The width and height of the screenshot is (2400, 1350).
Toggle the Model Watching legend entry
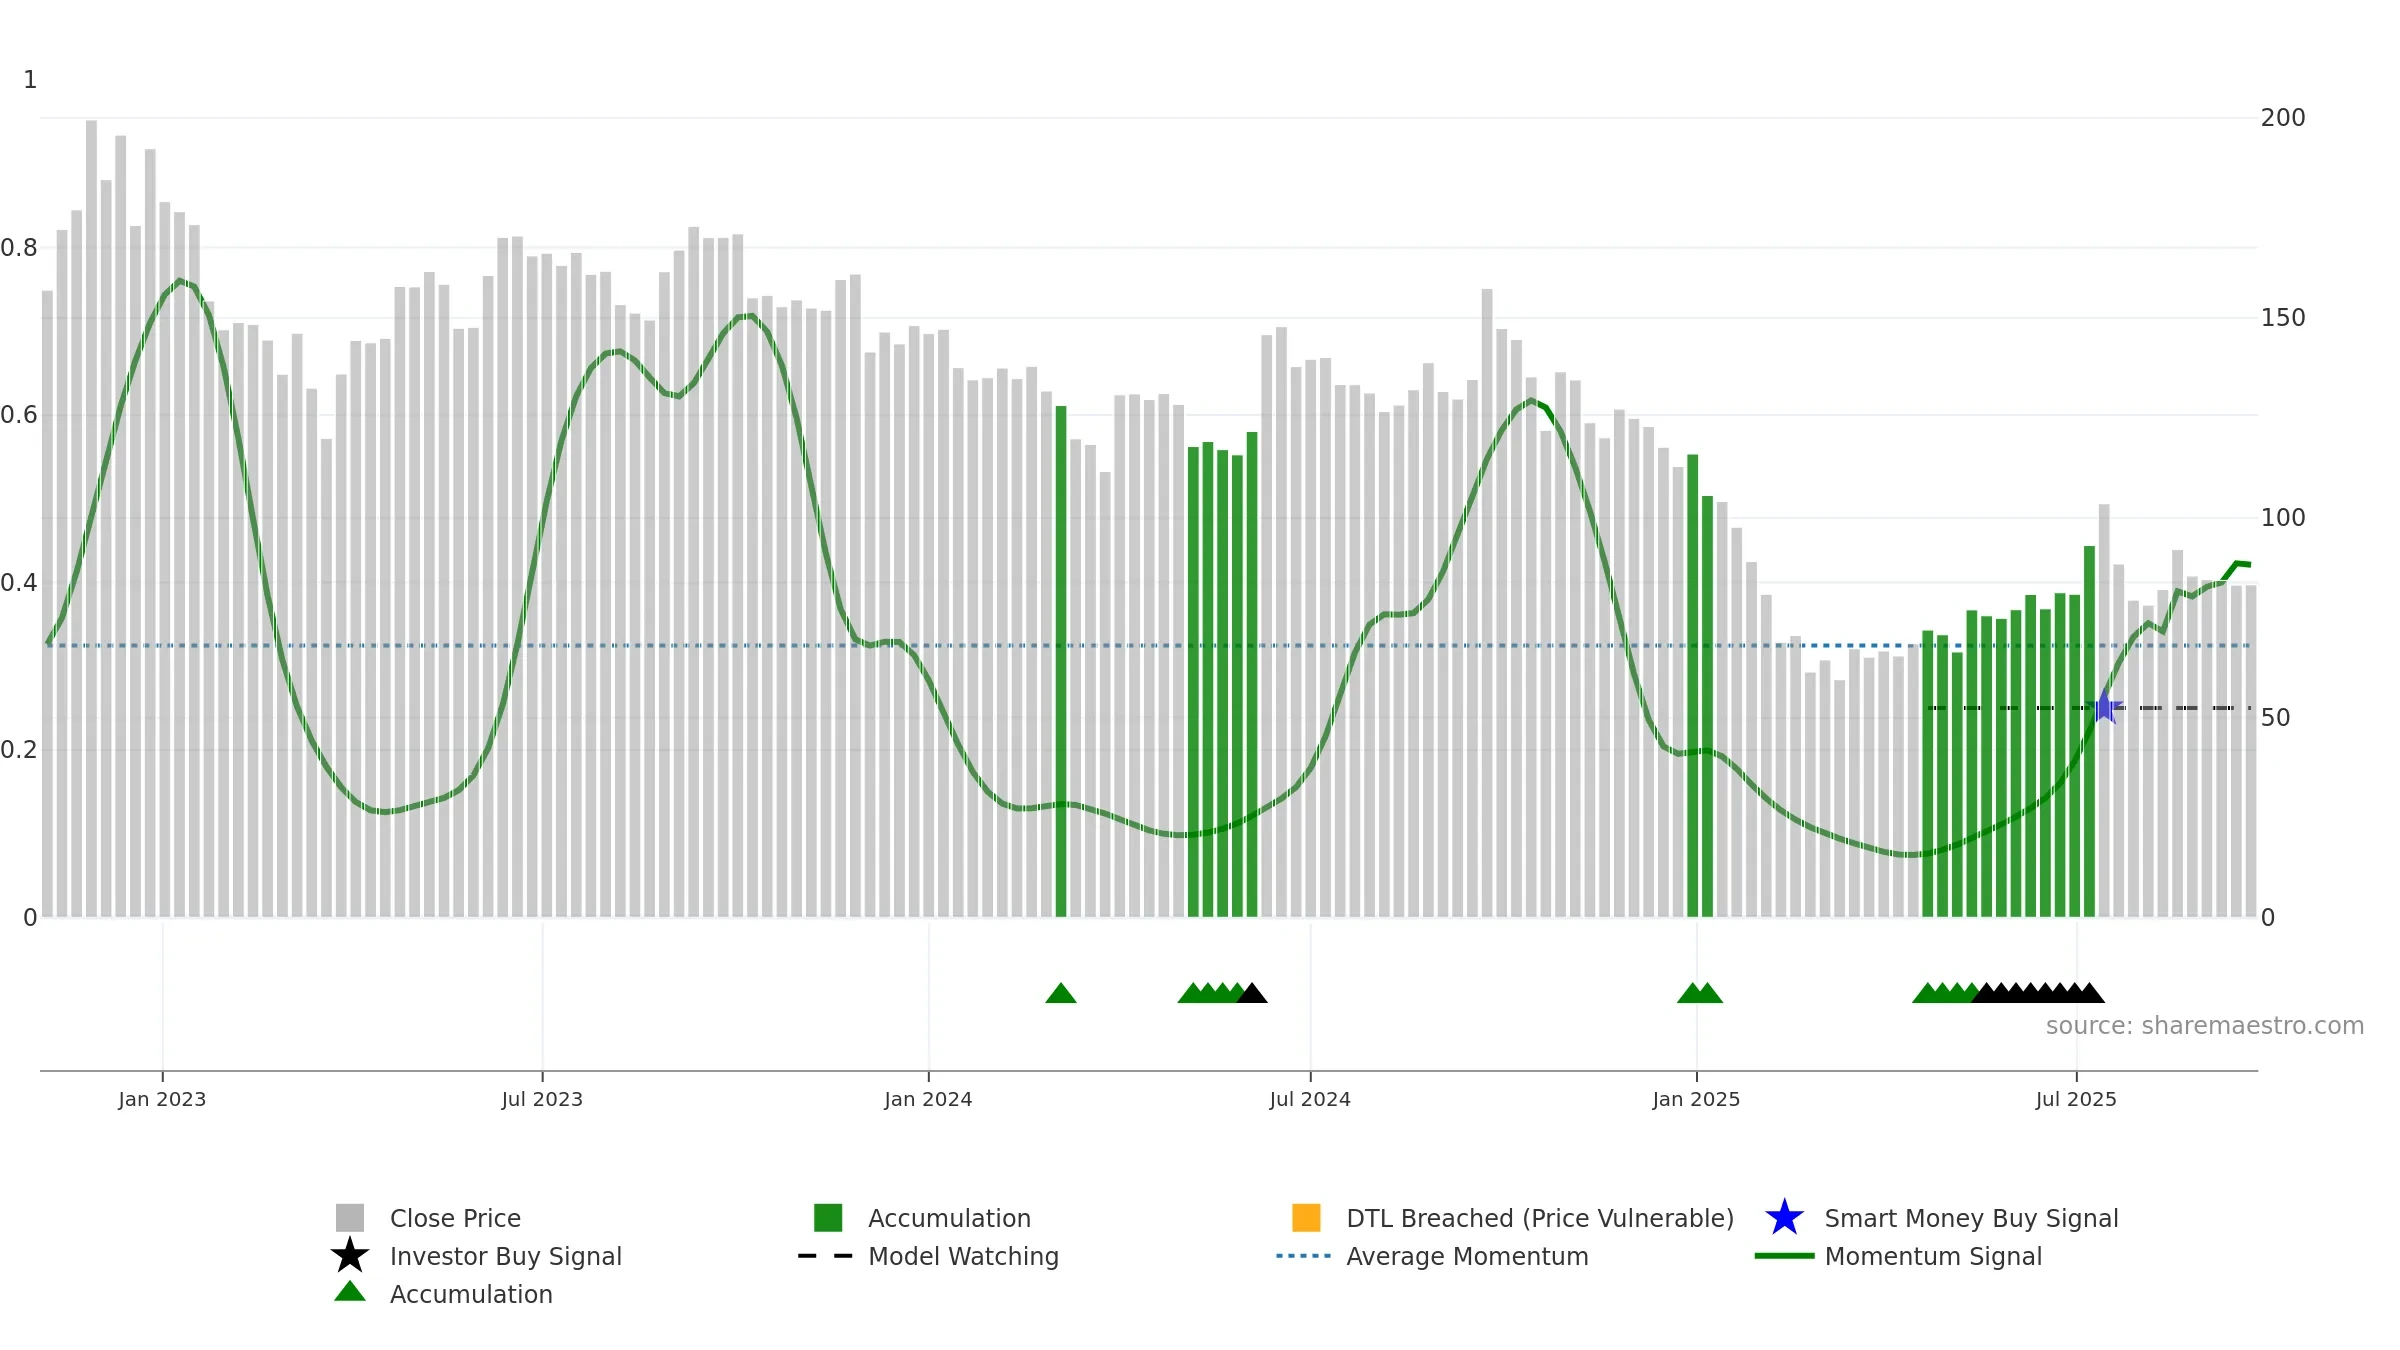(929, 1256)
